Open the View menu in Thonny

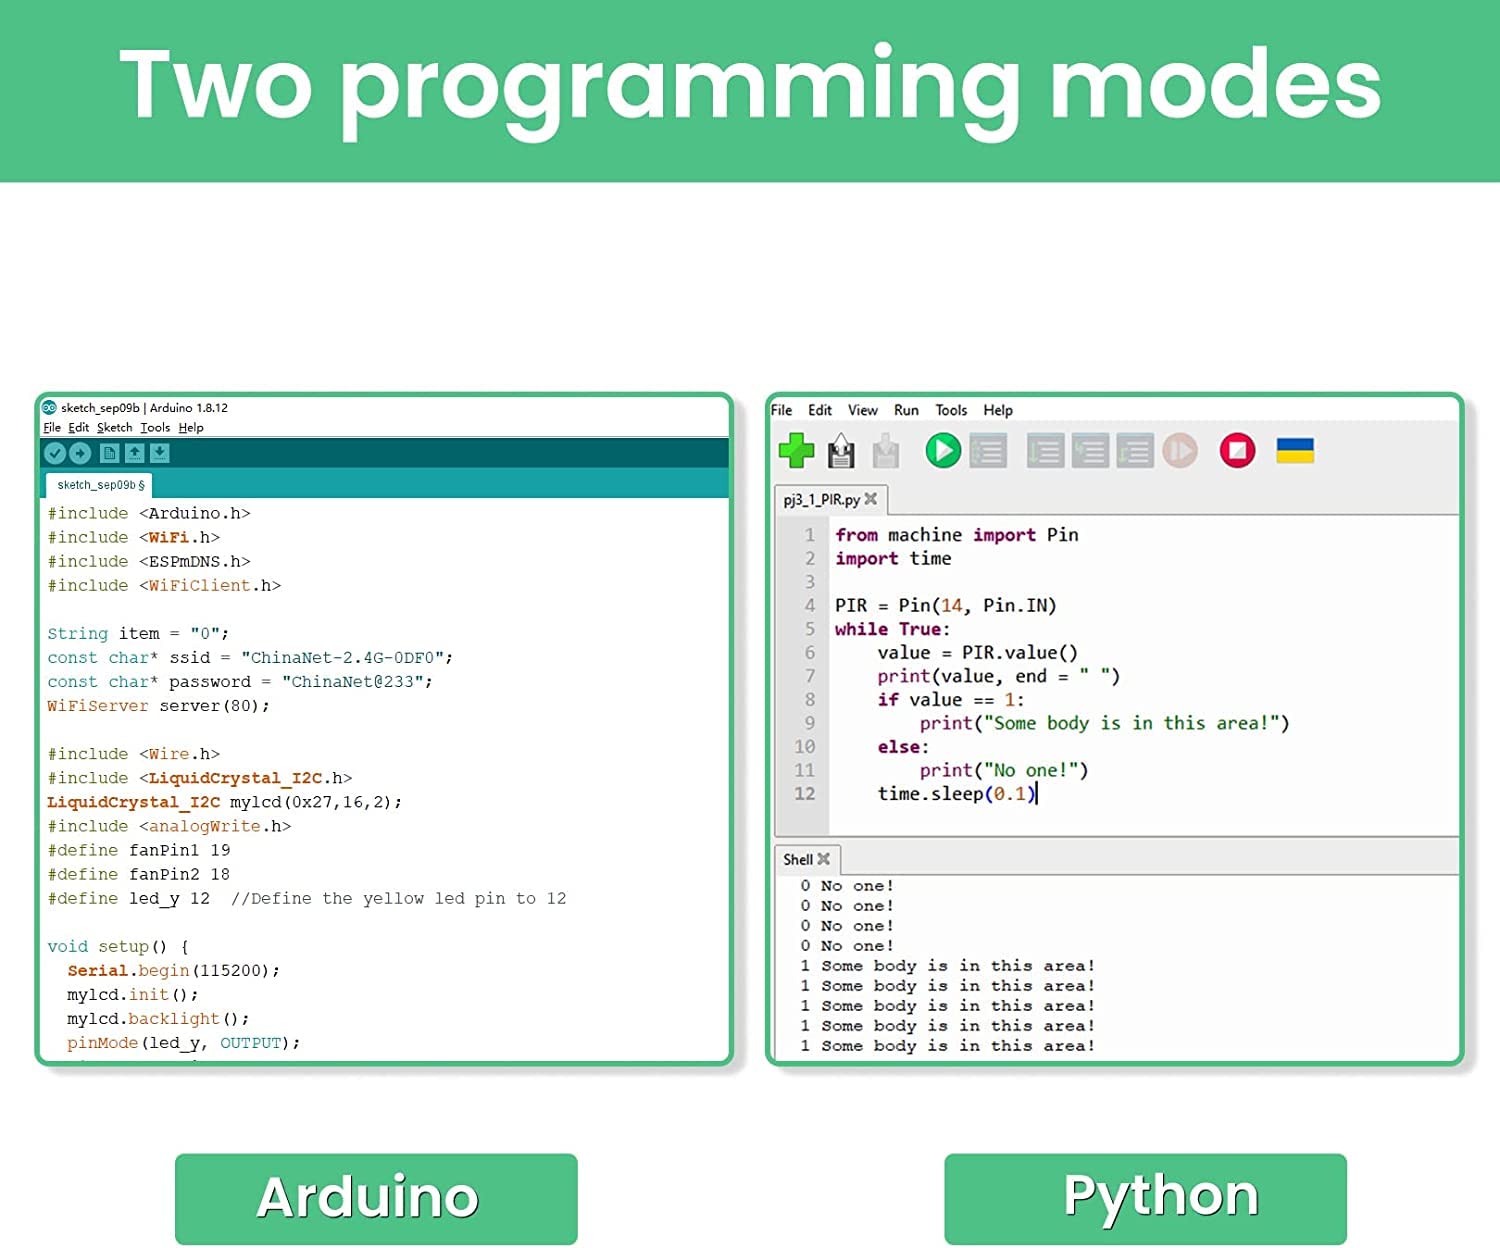click(862, 410)
